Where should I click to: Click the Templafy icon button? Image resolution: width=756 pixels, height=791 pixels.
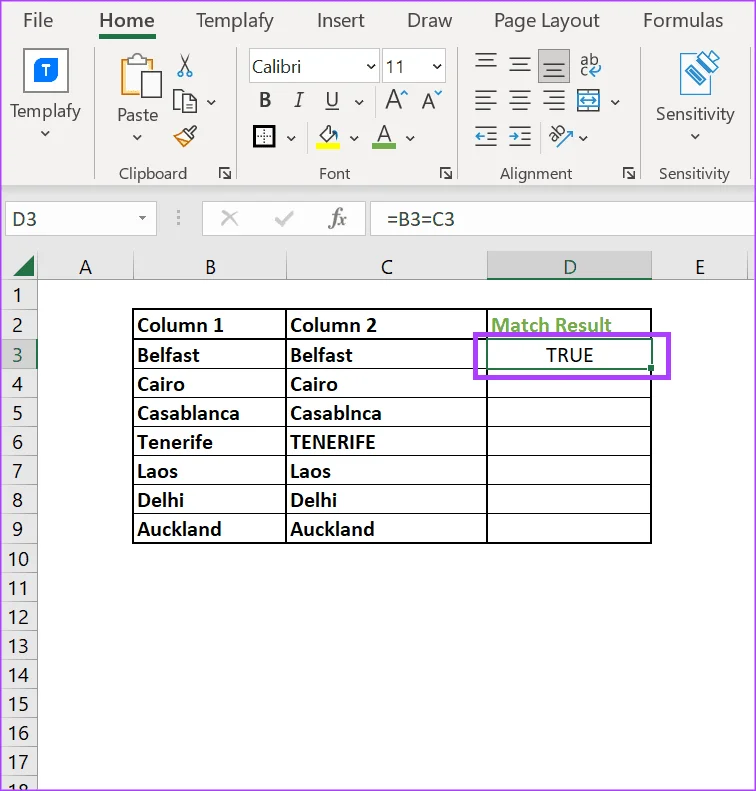[x=46, y=70]
